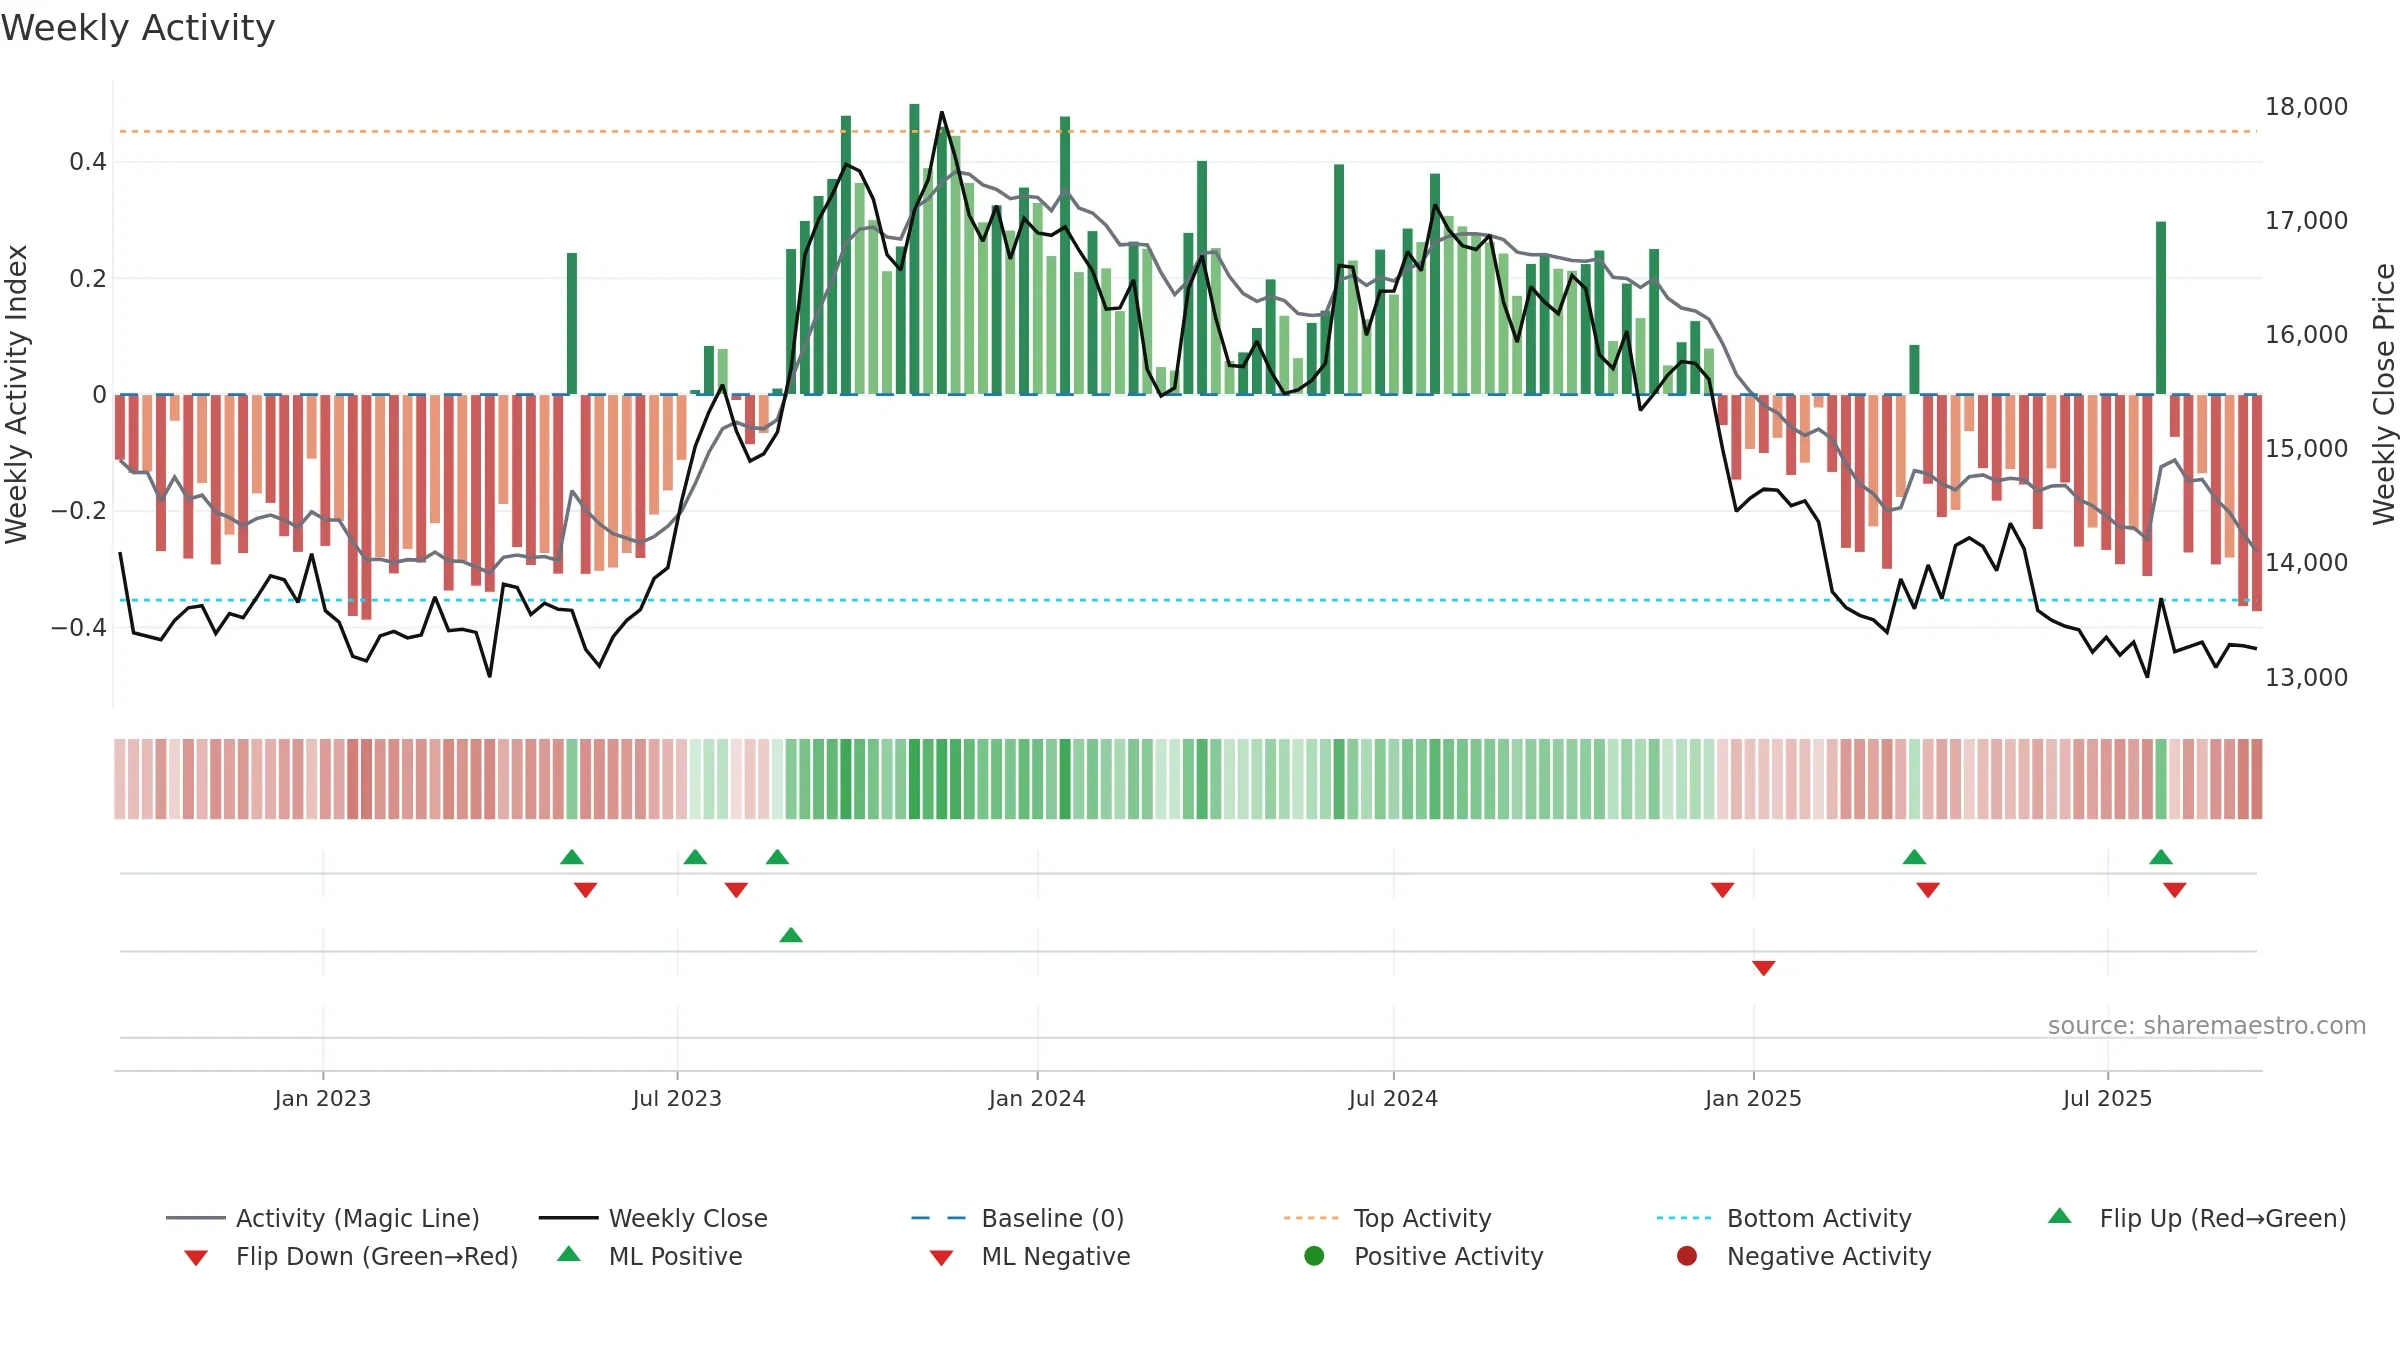Click the ML Positive legend triangle
This screenshot has width=2400, height=1350.
pyautogui.click(x=569, y=1254)
